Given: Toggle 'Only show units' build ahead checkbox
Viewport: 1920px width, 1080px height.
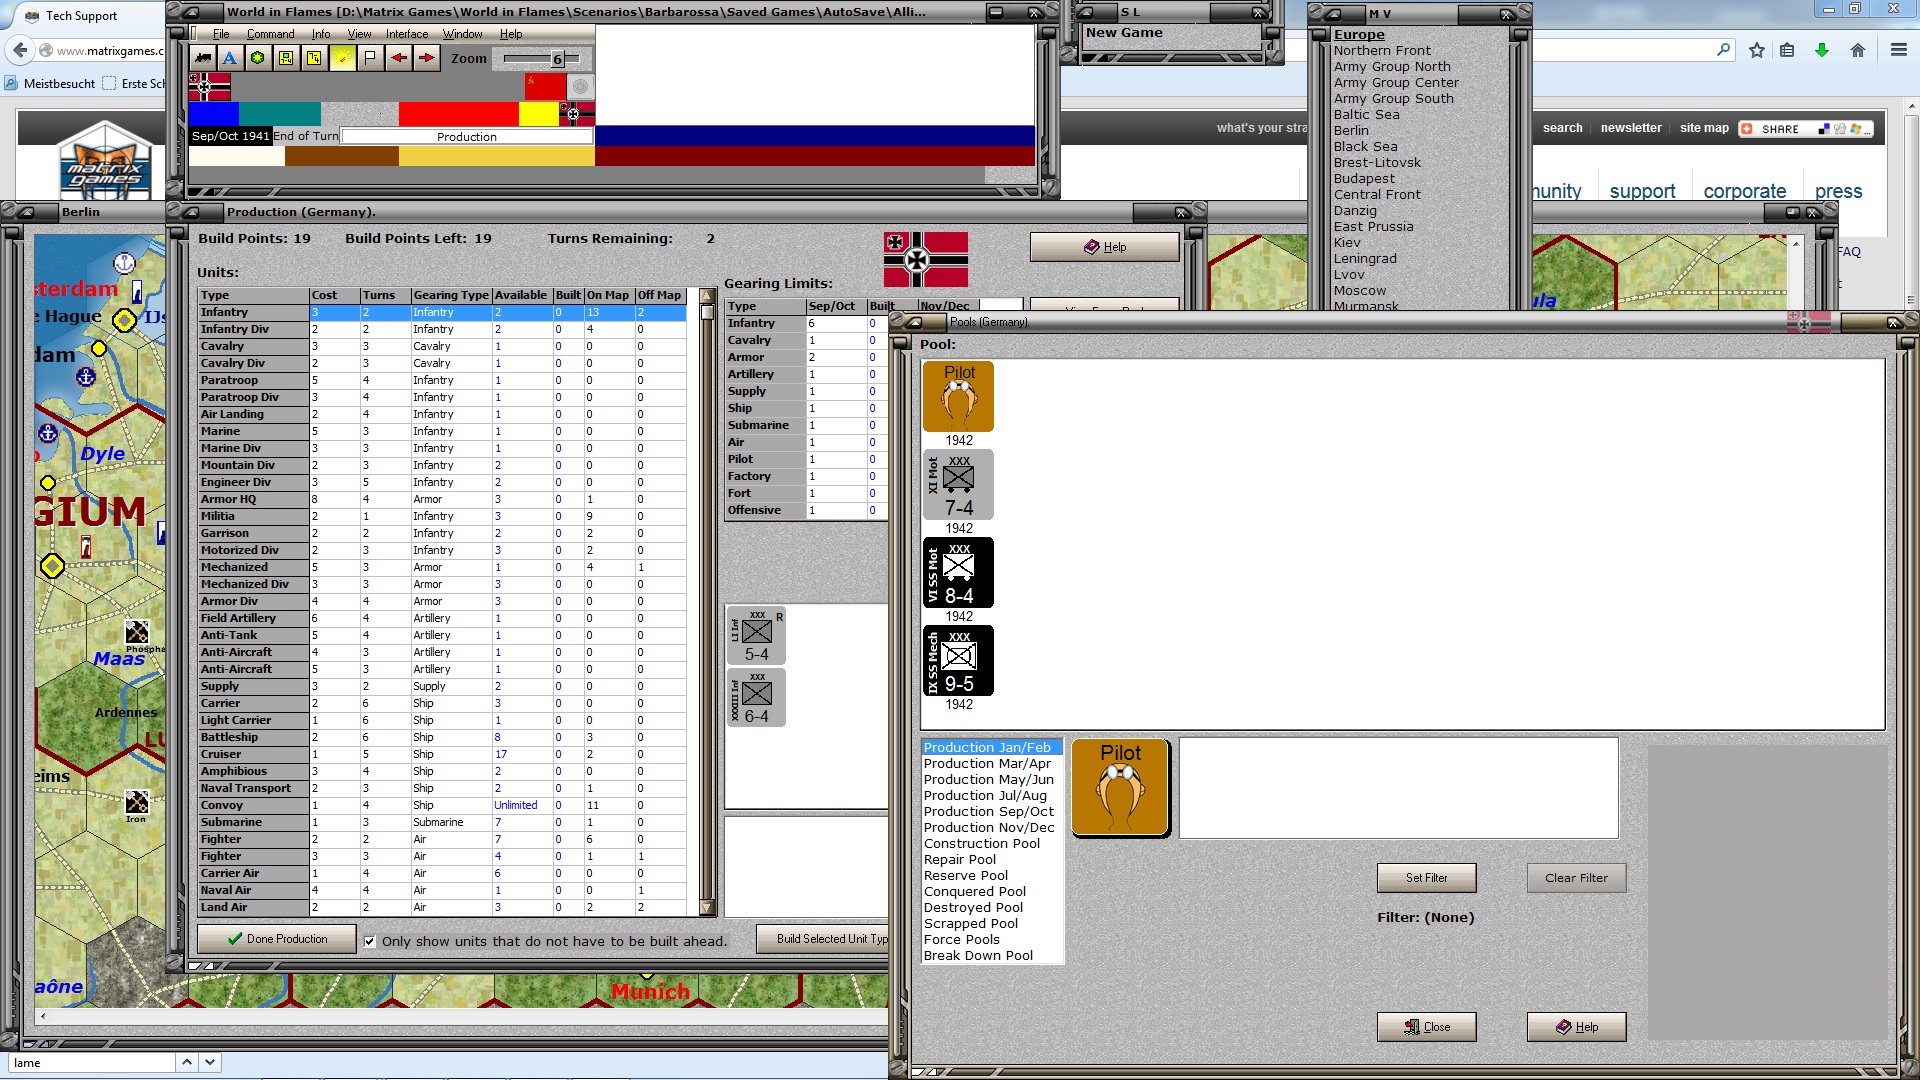Looking at the screenshot, I should 370,941.
